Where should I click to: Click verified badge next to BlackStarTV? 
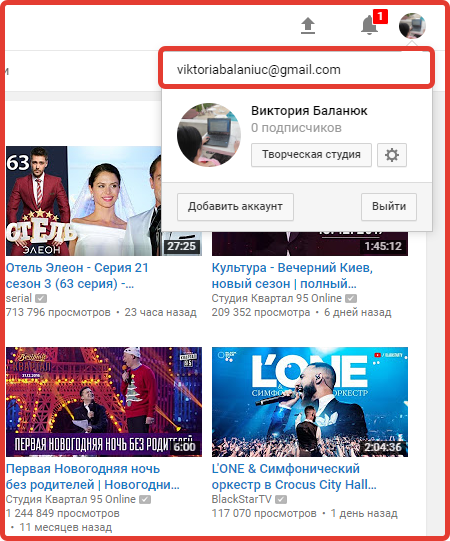point(281,499)
